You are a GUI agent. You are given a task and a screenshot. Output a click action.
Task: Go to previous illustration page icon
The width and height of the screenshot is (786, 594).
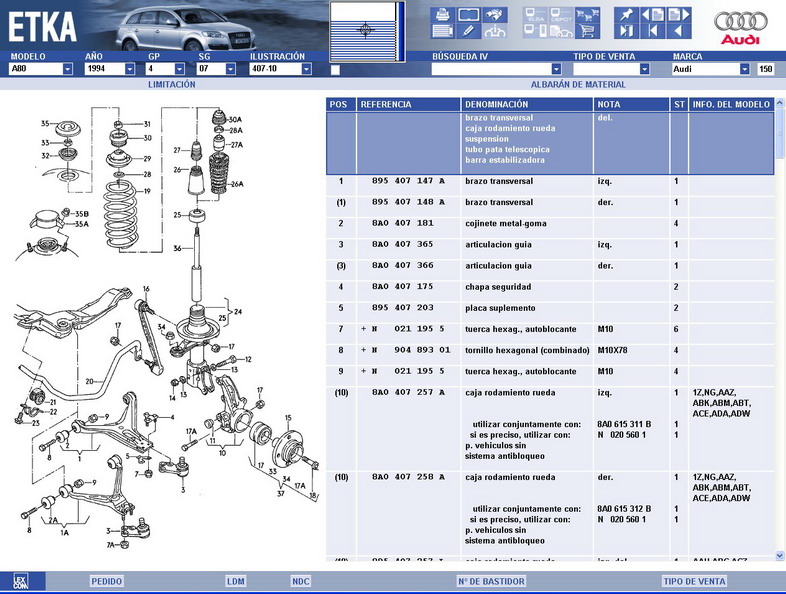(x=653, y=15)
